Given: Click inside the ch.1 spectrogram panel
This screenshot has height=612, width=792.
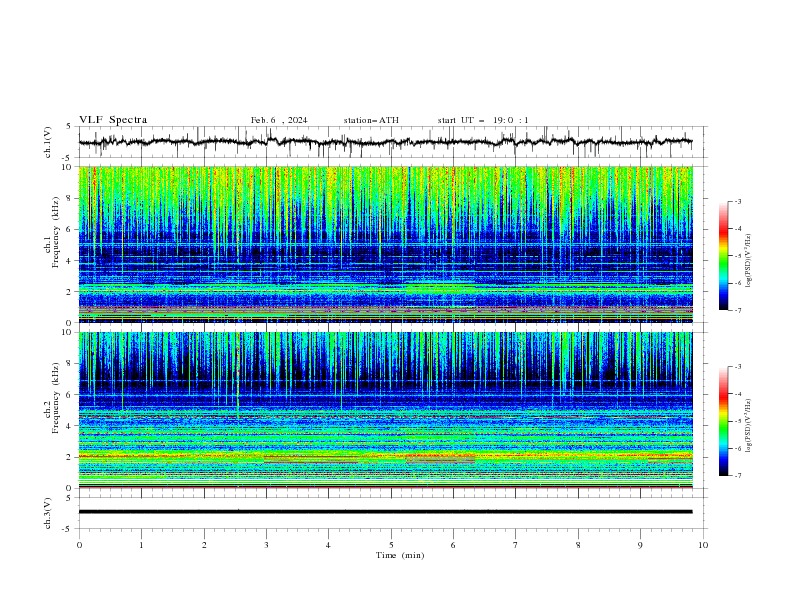Looking at the screenshot, I should click(386, 244).
